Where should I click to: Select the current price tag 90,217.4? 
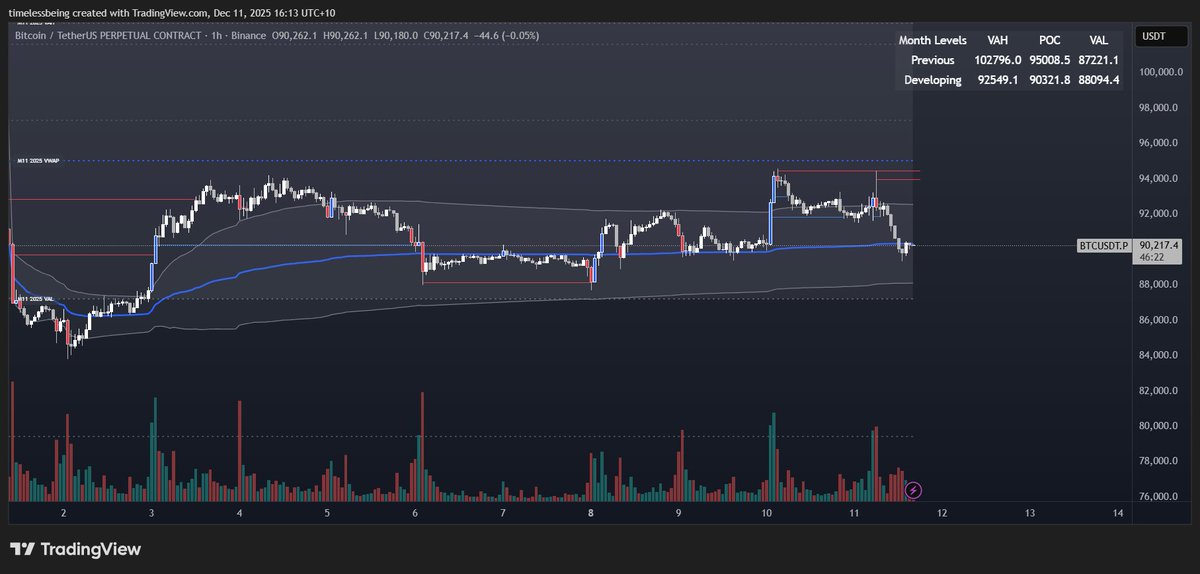(1159, 245)
